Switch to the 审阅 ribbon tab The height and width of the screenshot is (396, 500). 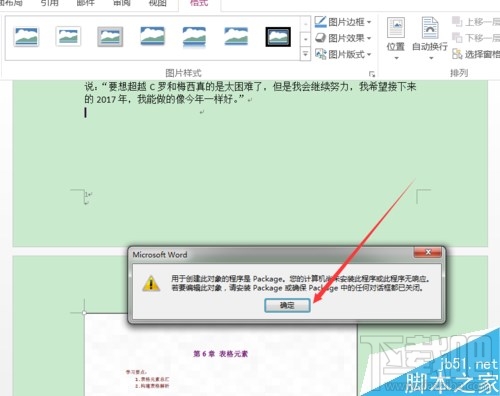[x=121, y=3]
